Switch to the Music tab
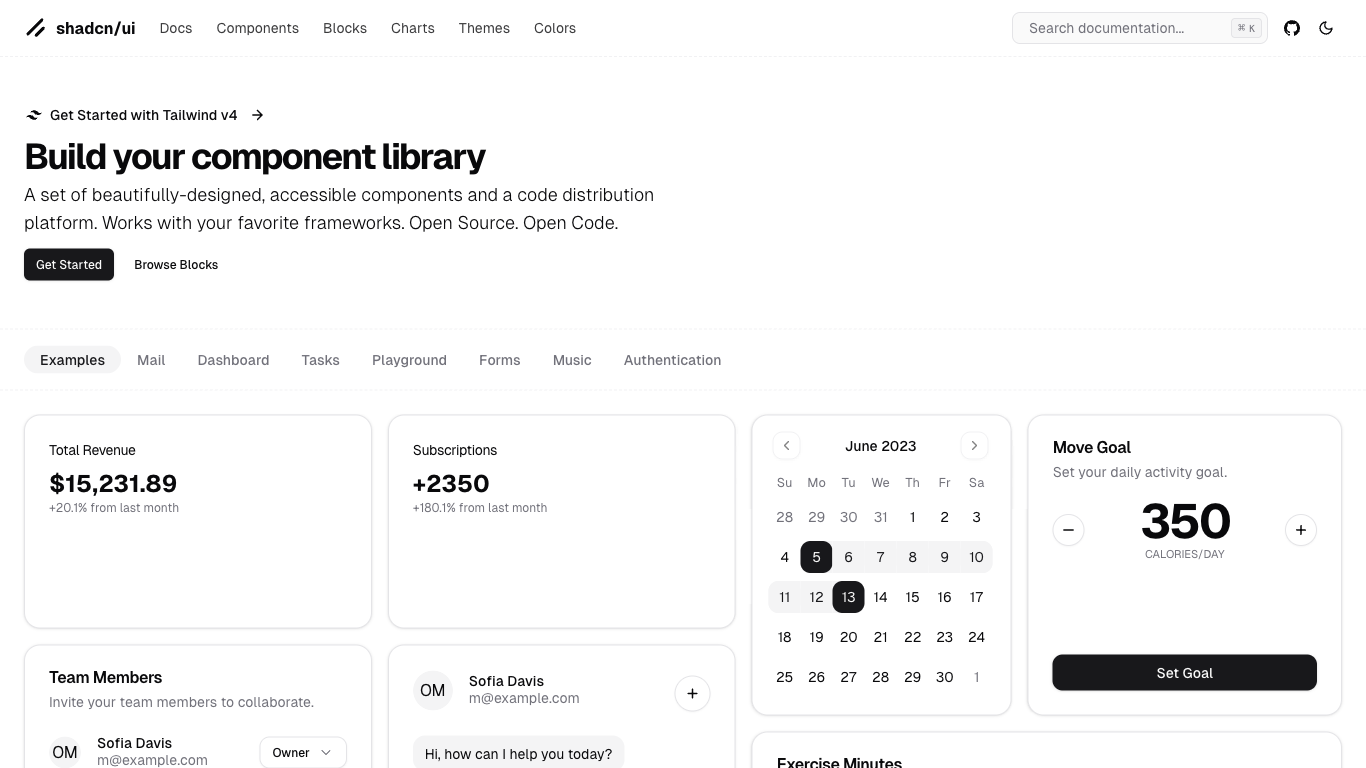Image resolution: width=1366 pixels, height=768 pixels. click(572, 360)
